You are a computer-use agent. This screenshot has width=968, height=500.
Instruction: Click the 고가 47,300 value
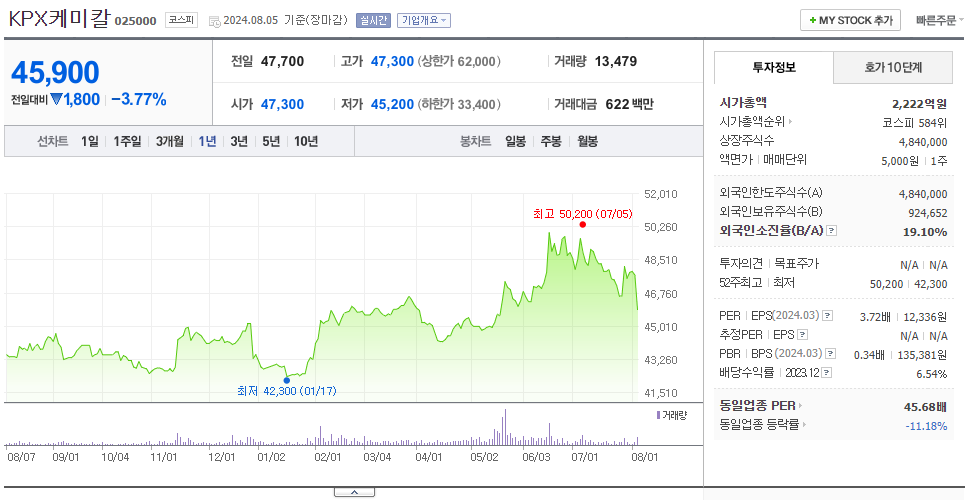pos(392,62)
